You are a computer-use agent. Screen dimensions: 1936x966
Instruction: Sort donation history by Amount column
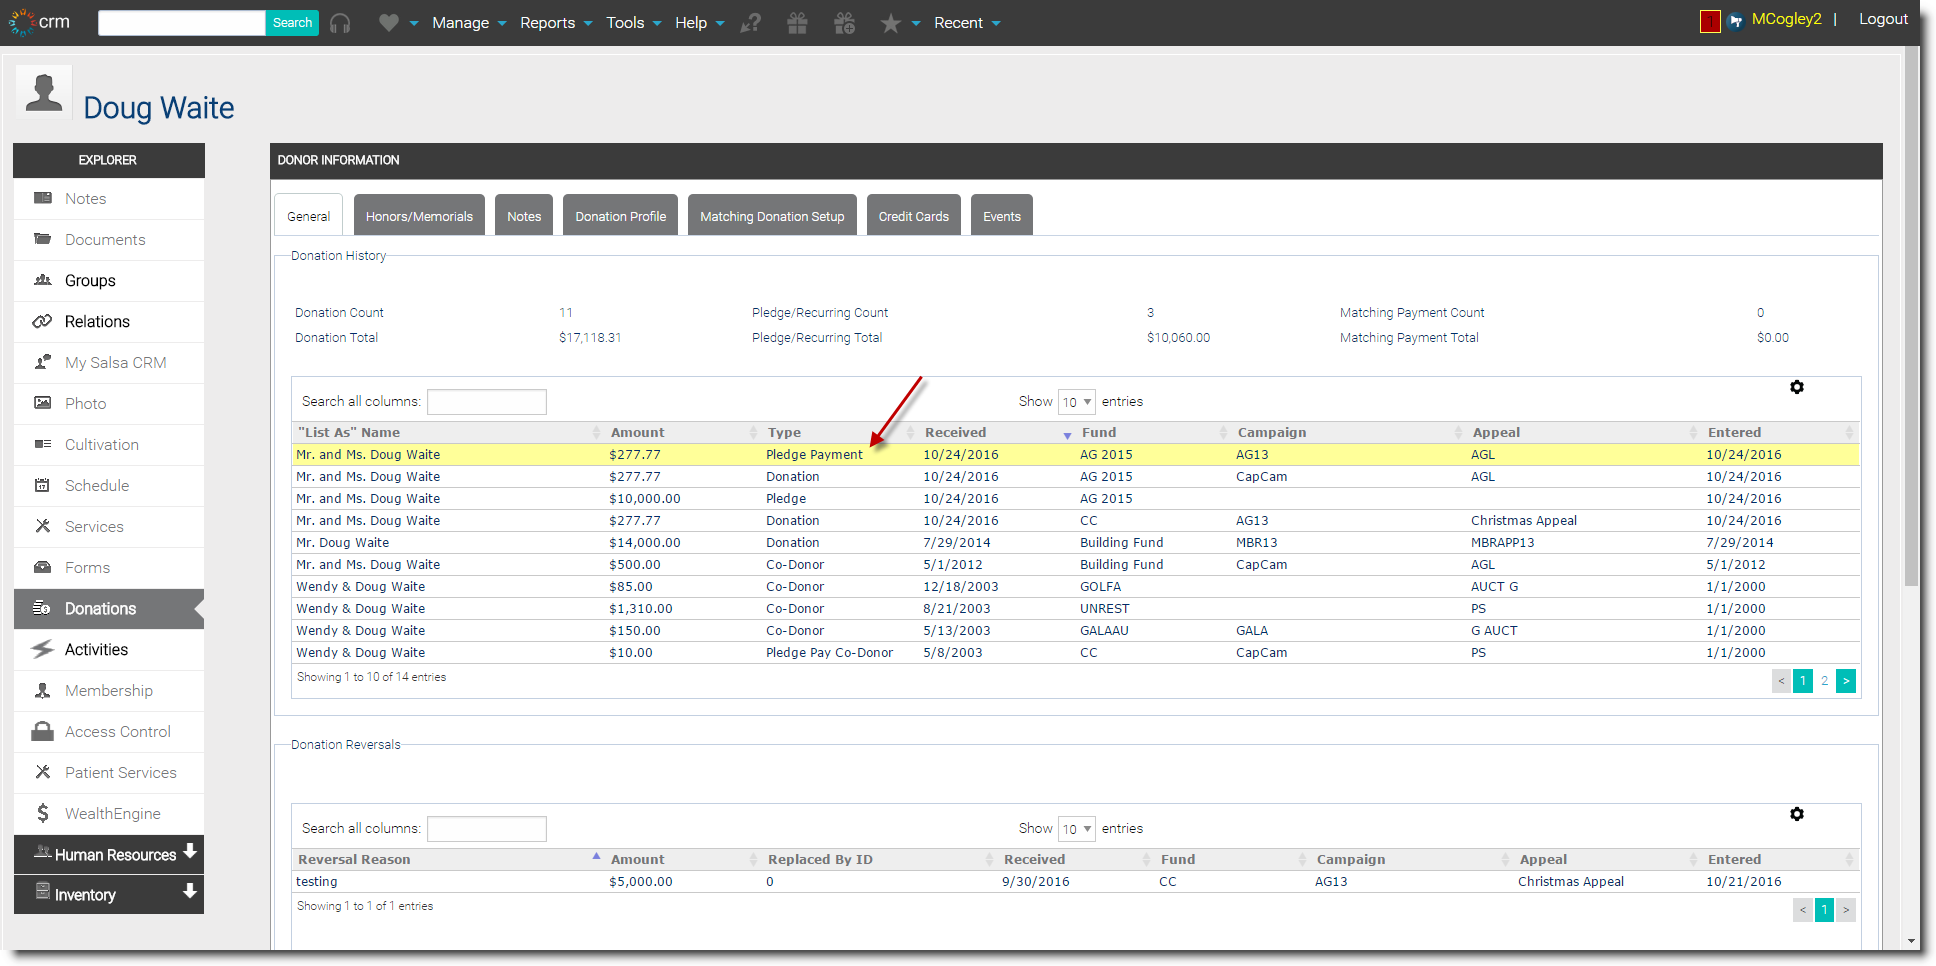683,433
